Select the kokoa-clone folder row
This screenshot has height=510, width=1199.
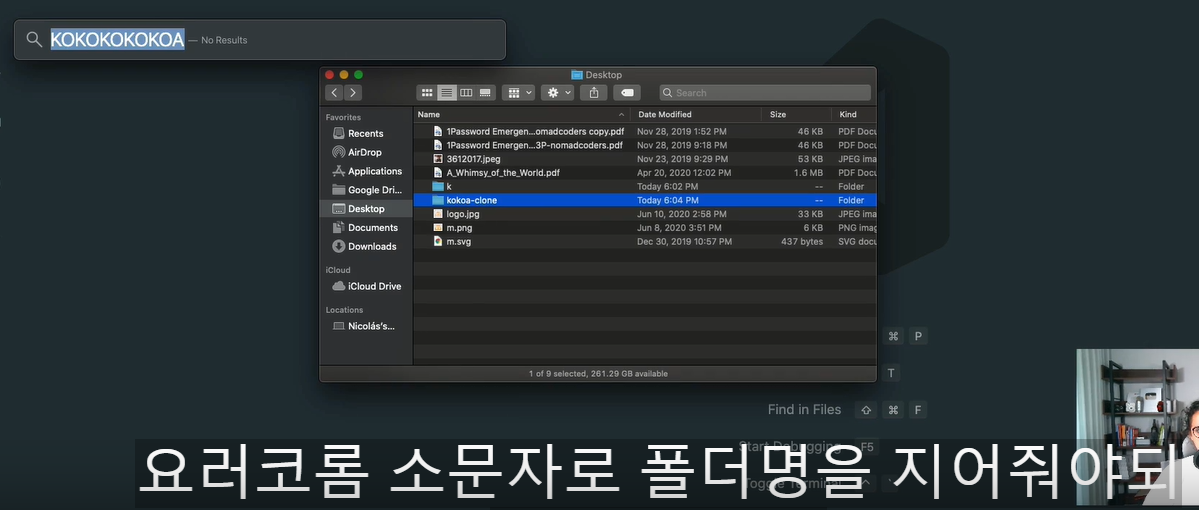pos(645,200)
